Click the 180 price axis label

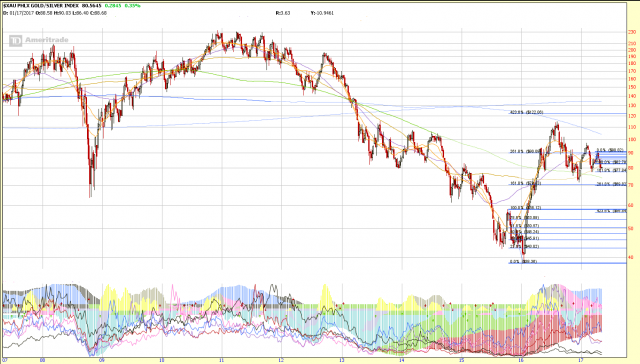tap(632, 63)
